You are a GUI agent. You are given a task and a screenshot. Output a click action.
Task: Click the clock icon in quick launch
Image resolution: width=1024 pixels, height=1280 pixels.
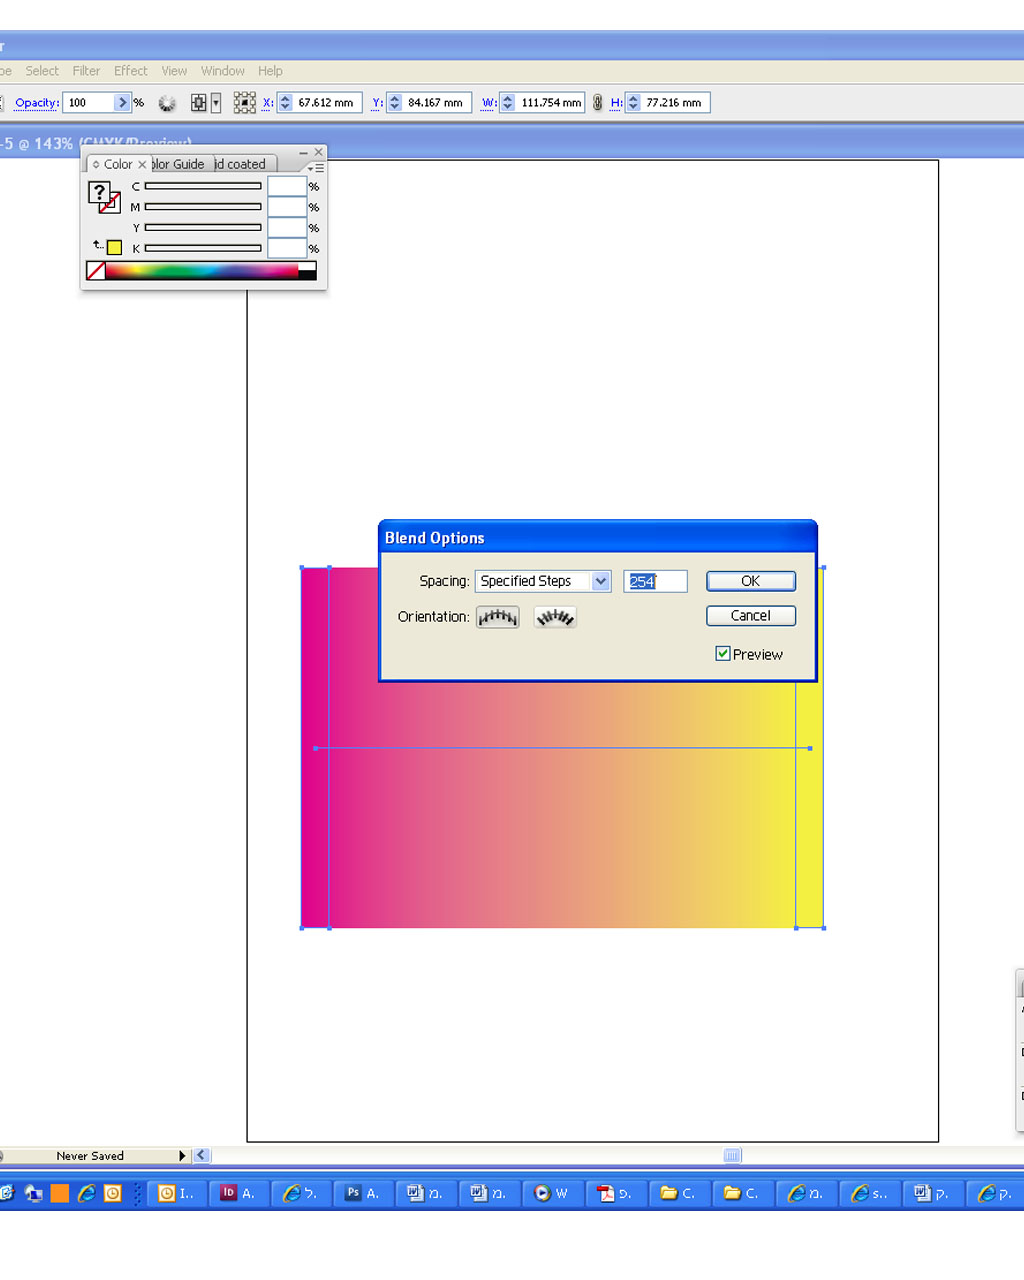pos(113,1193)
